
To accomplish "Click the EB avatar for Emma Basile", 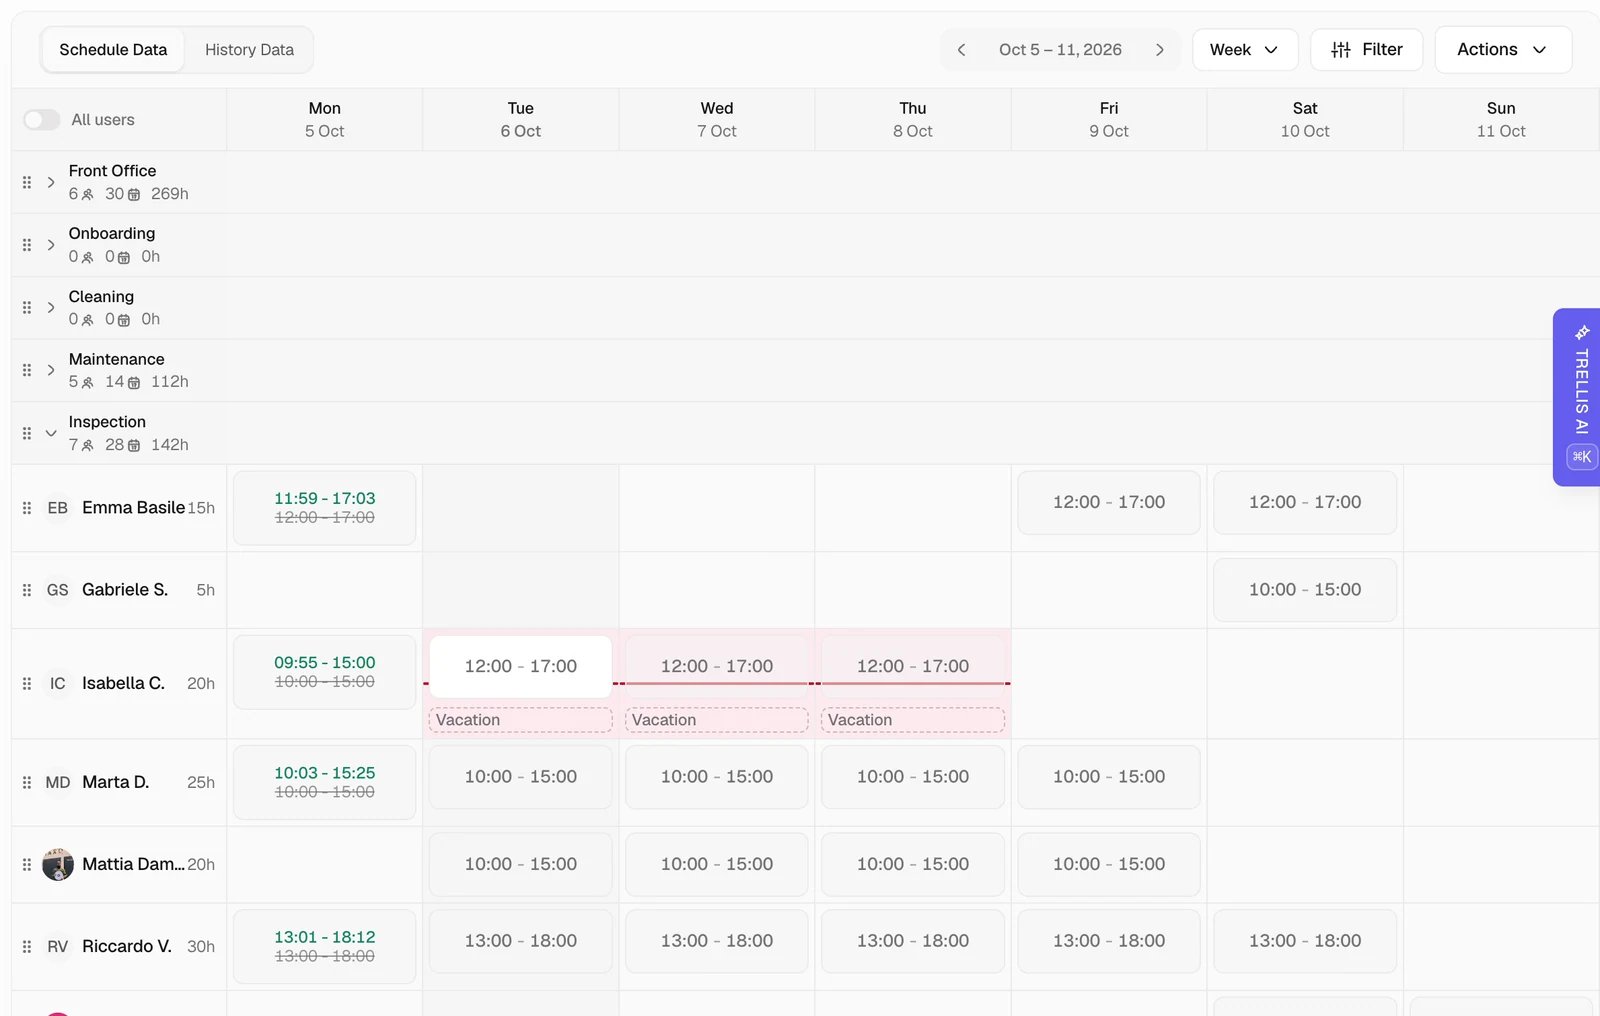I will click(58, 508).
